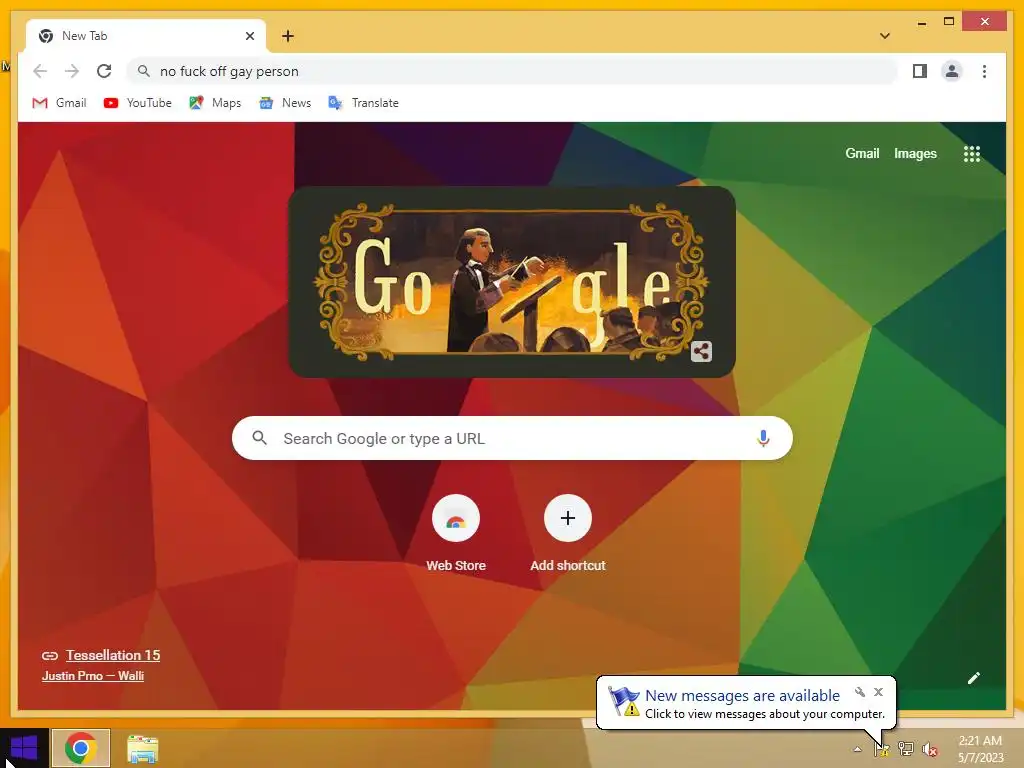Open the Gmail bookmark
This screenshot has width=1024, height=768.
[x=59, y=103]
